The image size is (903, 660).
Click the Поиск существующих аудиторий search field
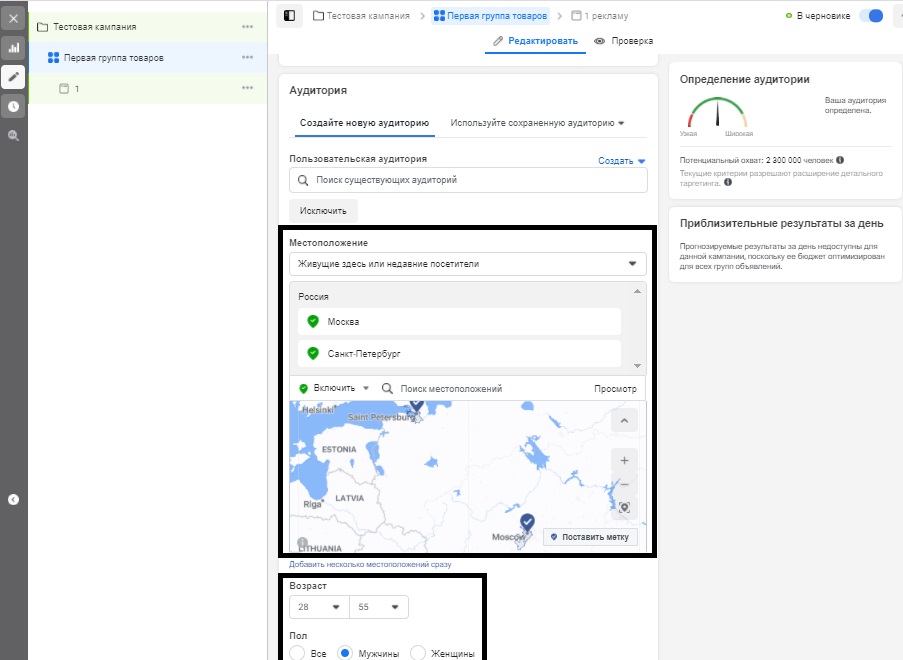click(x=468, y=180)
